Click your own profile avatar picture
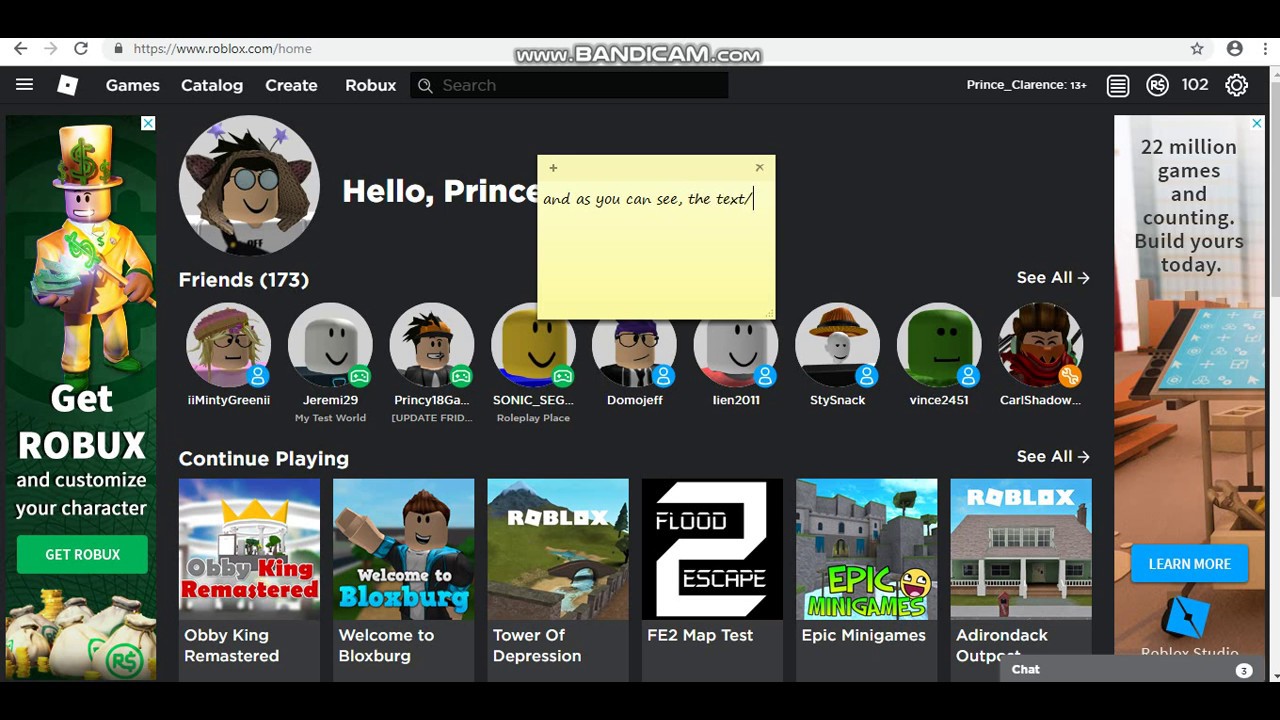Viewport: 1280px width, 720px height. 249,186
